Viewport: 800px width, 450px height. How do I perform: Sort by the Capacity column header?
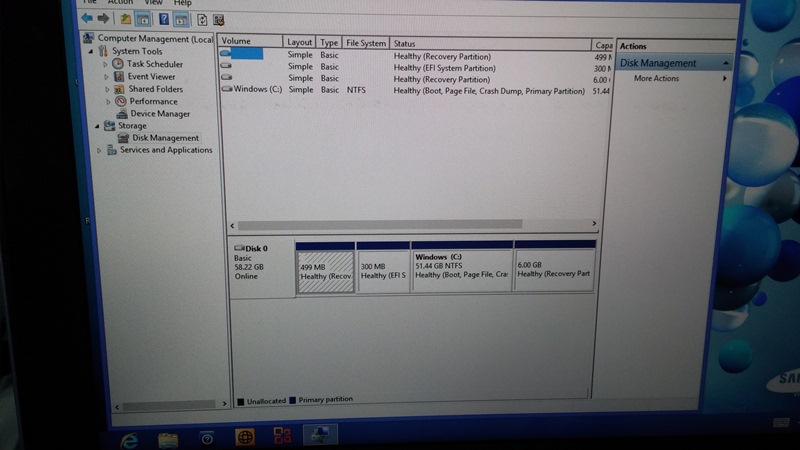[603, 45]
